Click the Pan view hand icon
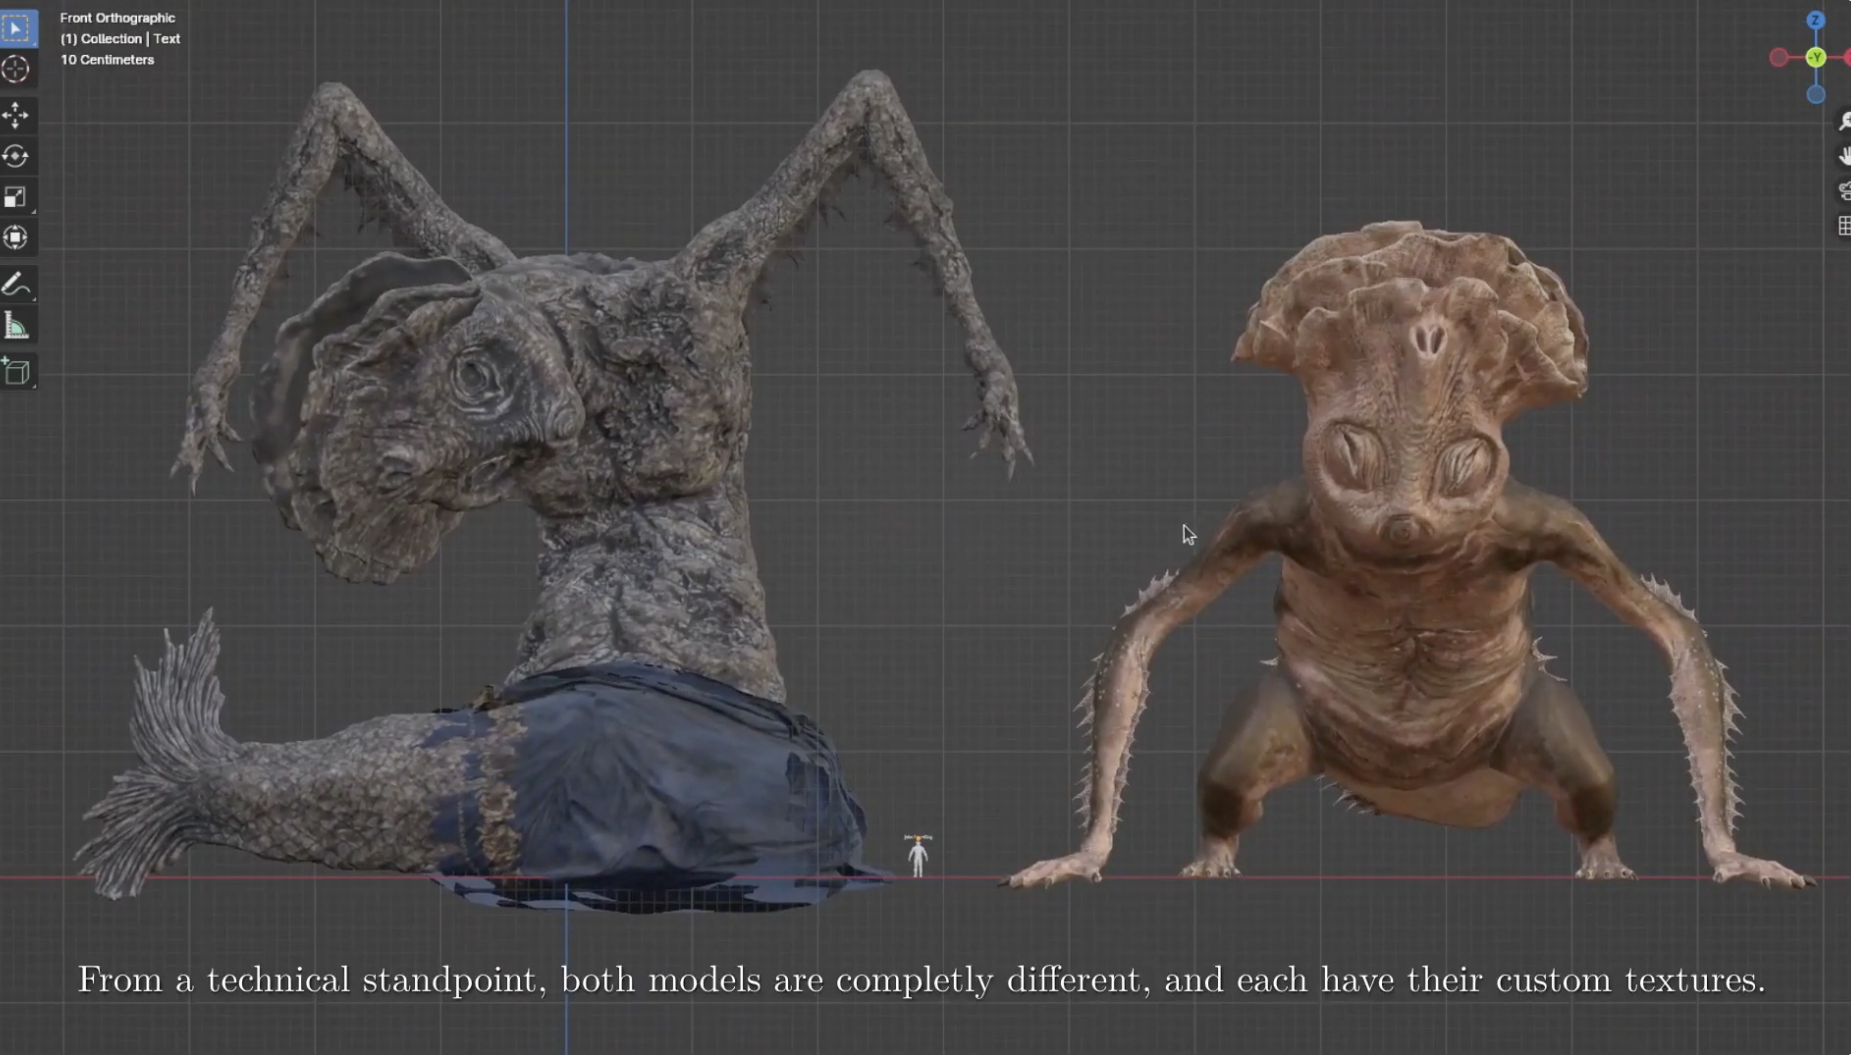Screen dimensions: 1851x1055 [x=1843, y=156]
